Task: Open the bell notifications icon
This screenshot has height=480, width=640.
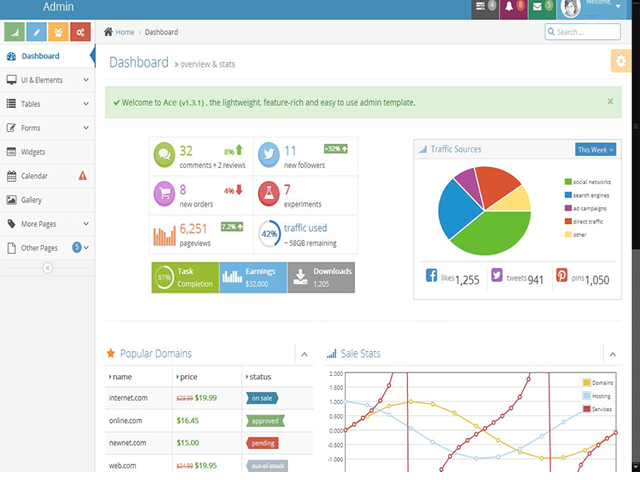Action: coord(513,8)
